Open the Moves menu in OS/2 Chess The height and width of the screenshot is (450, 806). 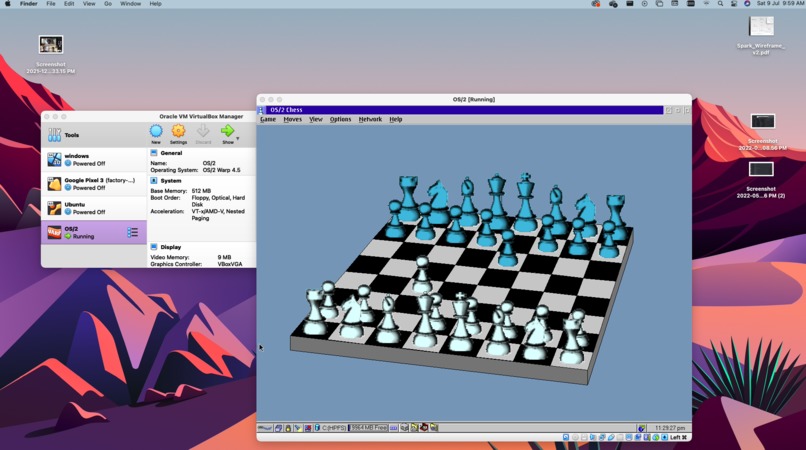point(292,119)
